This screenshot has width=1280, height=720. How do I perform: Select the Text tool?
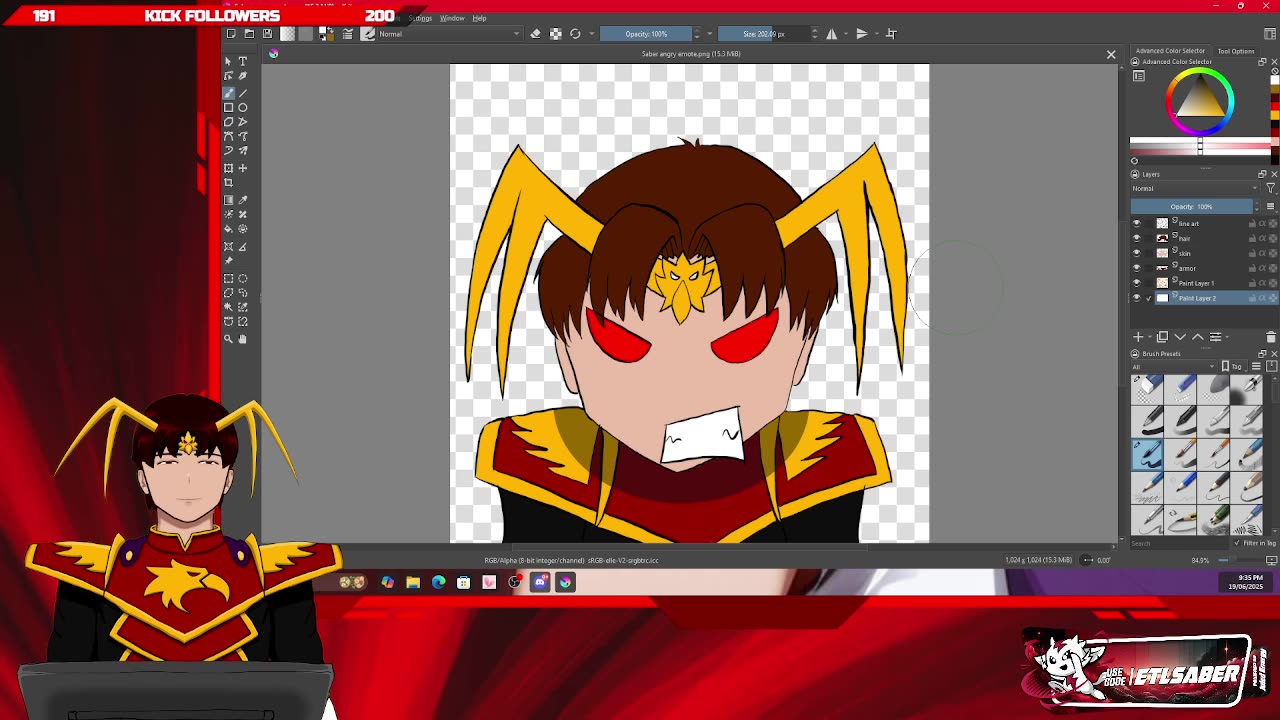click(x=243, y=61)
